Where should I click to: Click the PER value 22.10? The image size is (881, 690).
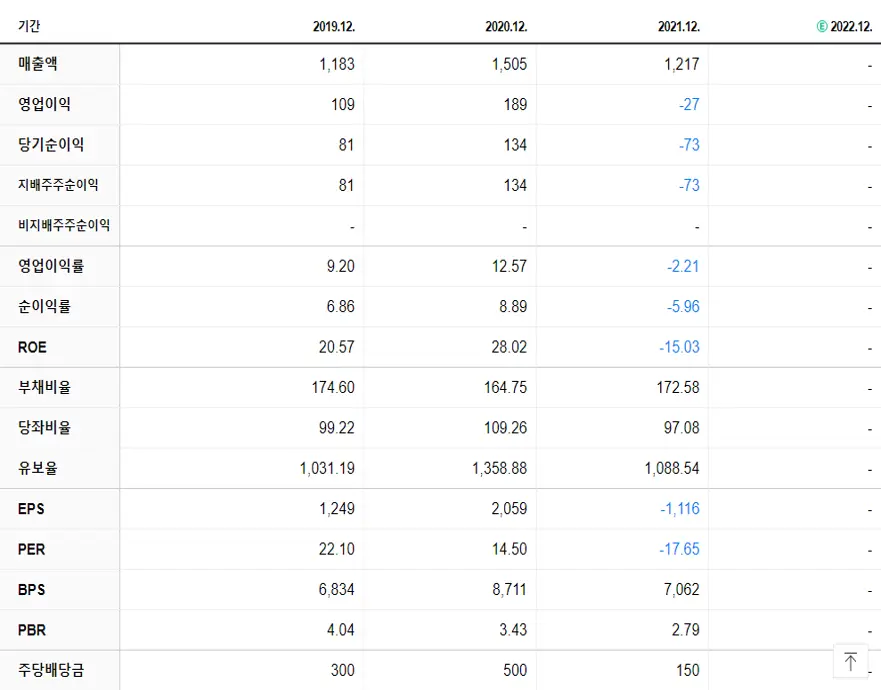click(337, 550)
